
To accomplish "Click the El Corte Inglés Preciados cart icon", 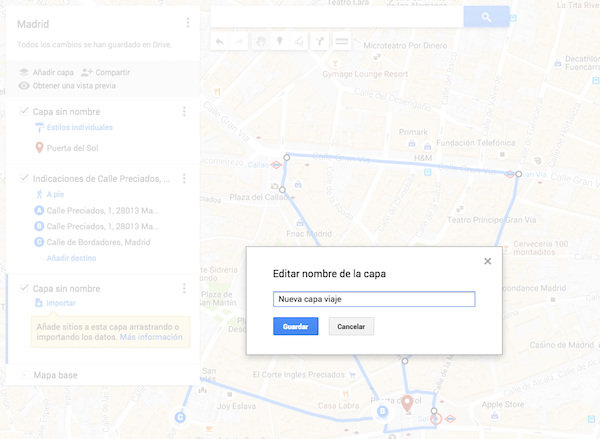I will (352, 375).
